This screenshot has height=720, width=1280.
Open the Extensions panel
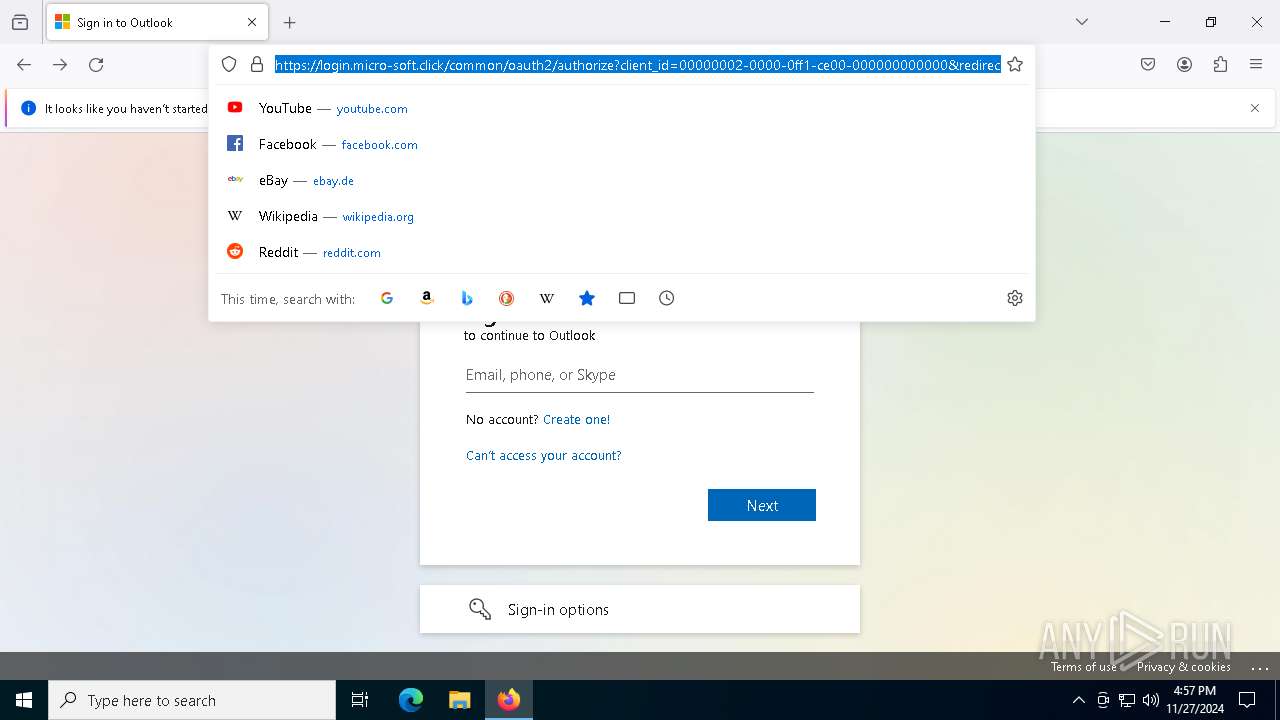coord(1220,65)
